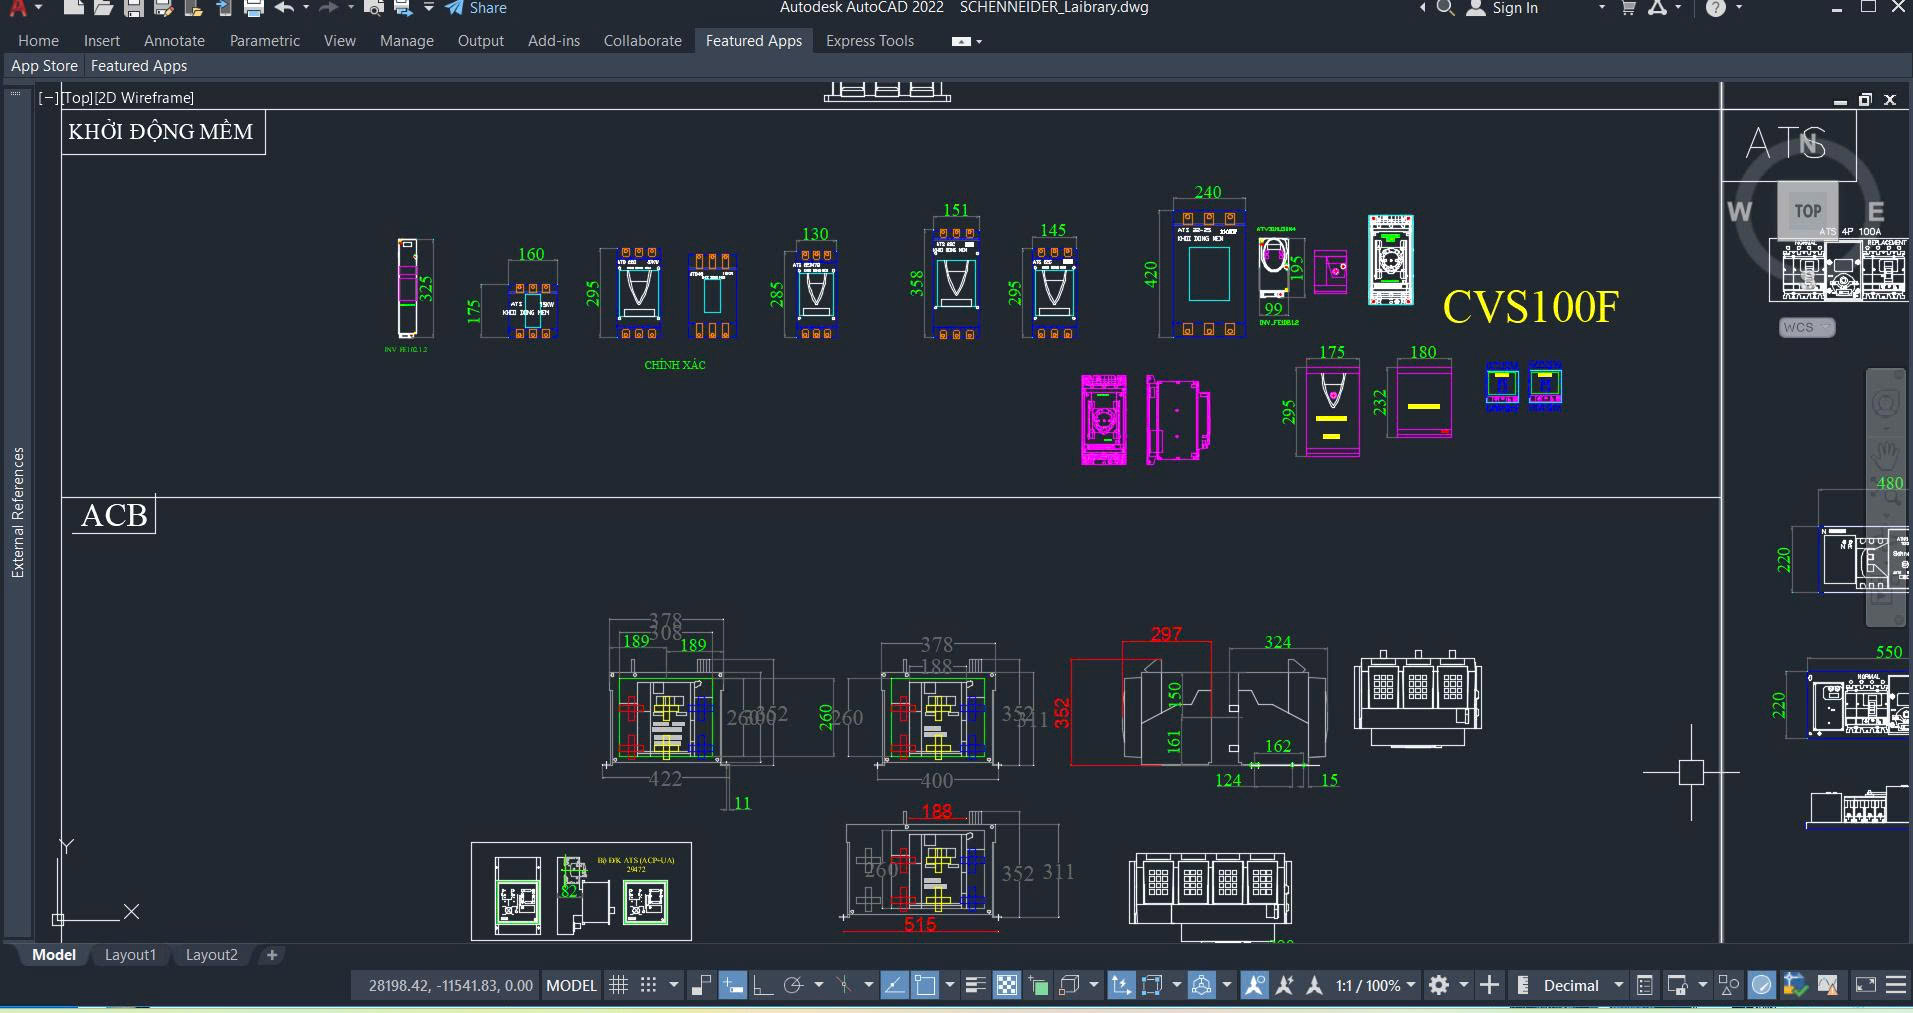Toggle the drawing grid display
This screenshot has height=1013, width=1913.
pos(619,985)
